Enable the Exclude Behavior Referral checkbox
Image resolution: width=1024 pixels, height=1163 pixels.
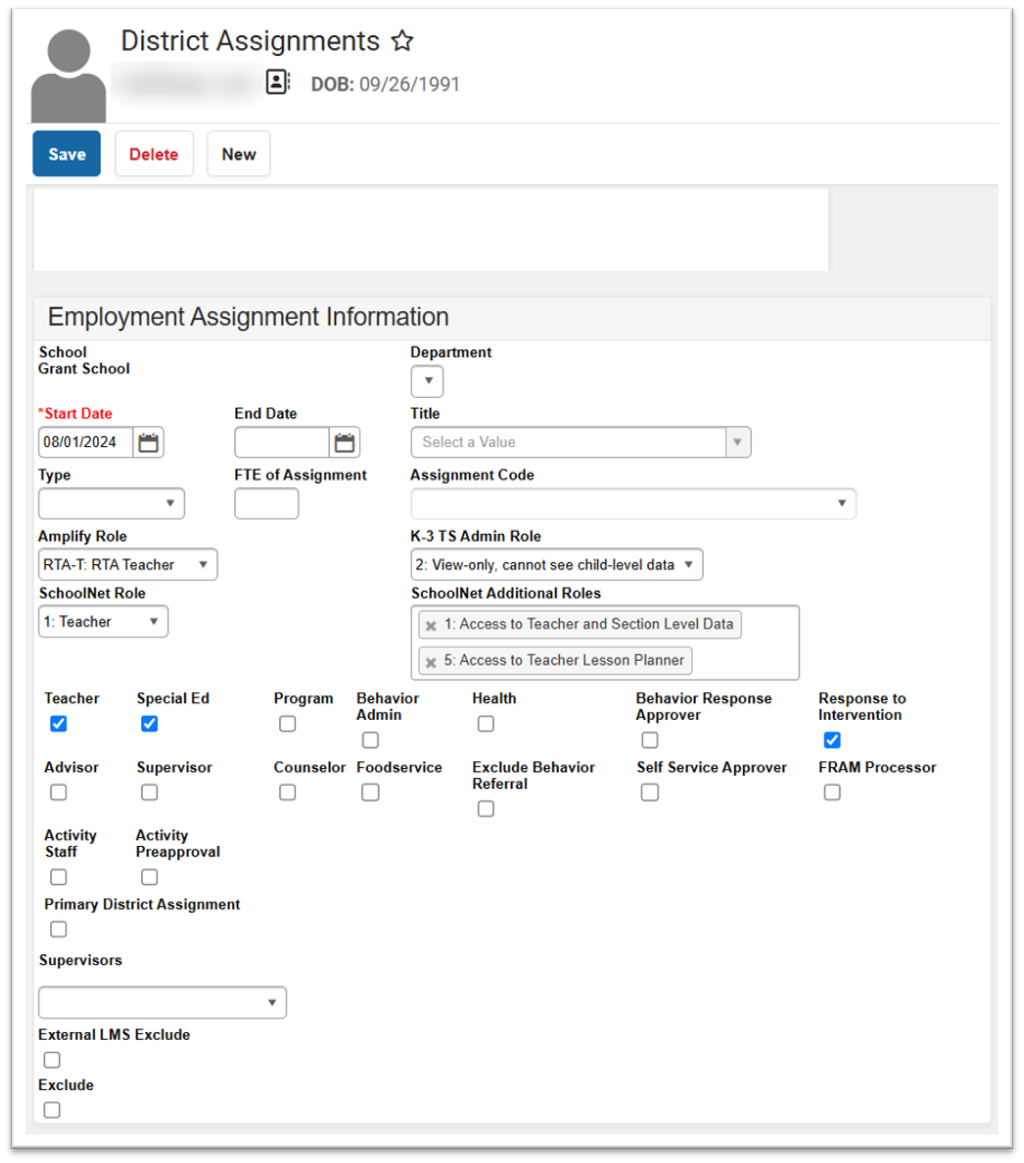click(x=486, y=809)
